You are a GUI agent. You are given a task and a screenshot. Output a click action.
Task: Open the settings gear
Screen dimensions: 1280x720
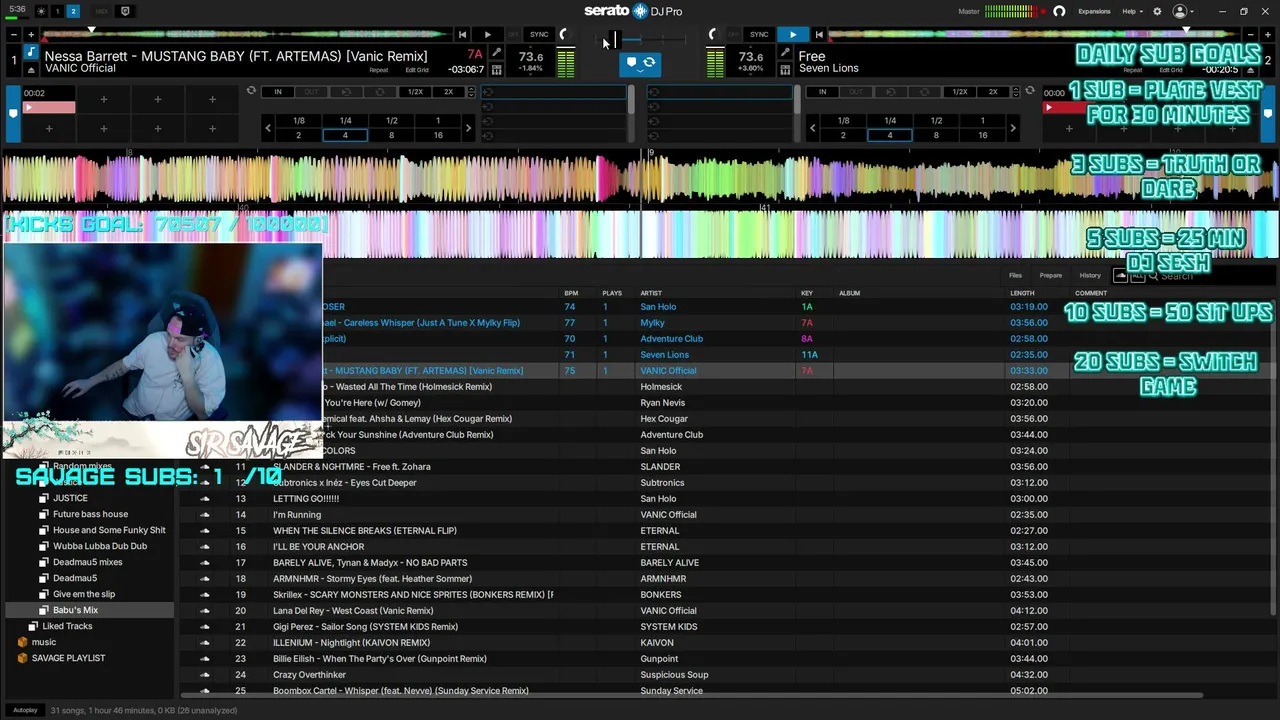point(1157,11)
